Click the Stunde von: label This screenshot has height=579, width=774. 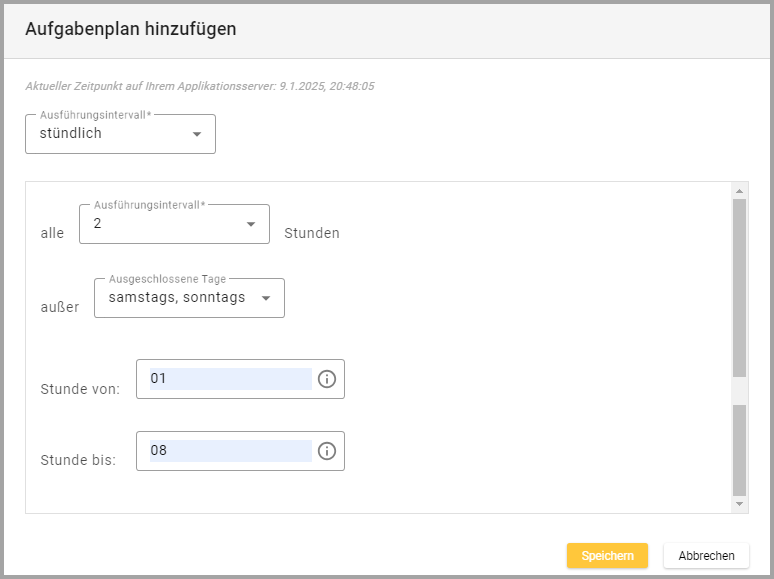click(x=80, y=389)
